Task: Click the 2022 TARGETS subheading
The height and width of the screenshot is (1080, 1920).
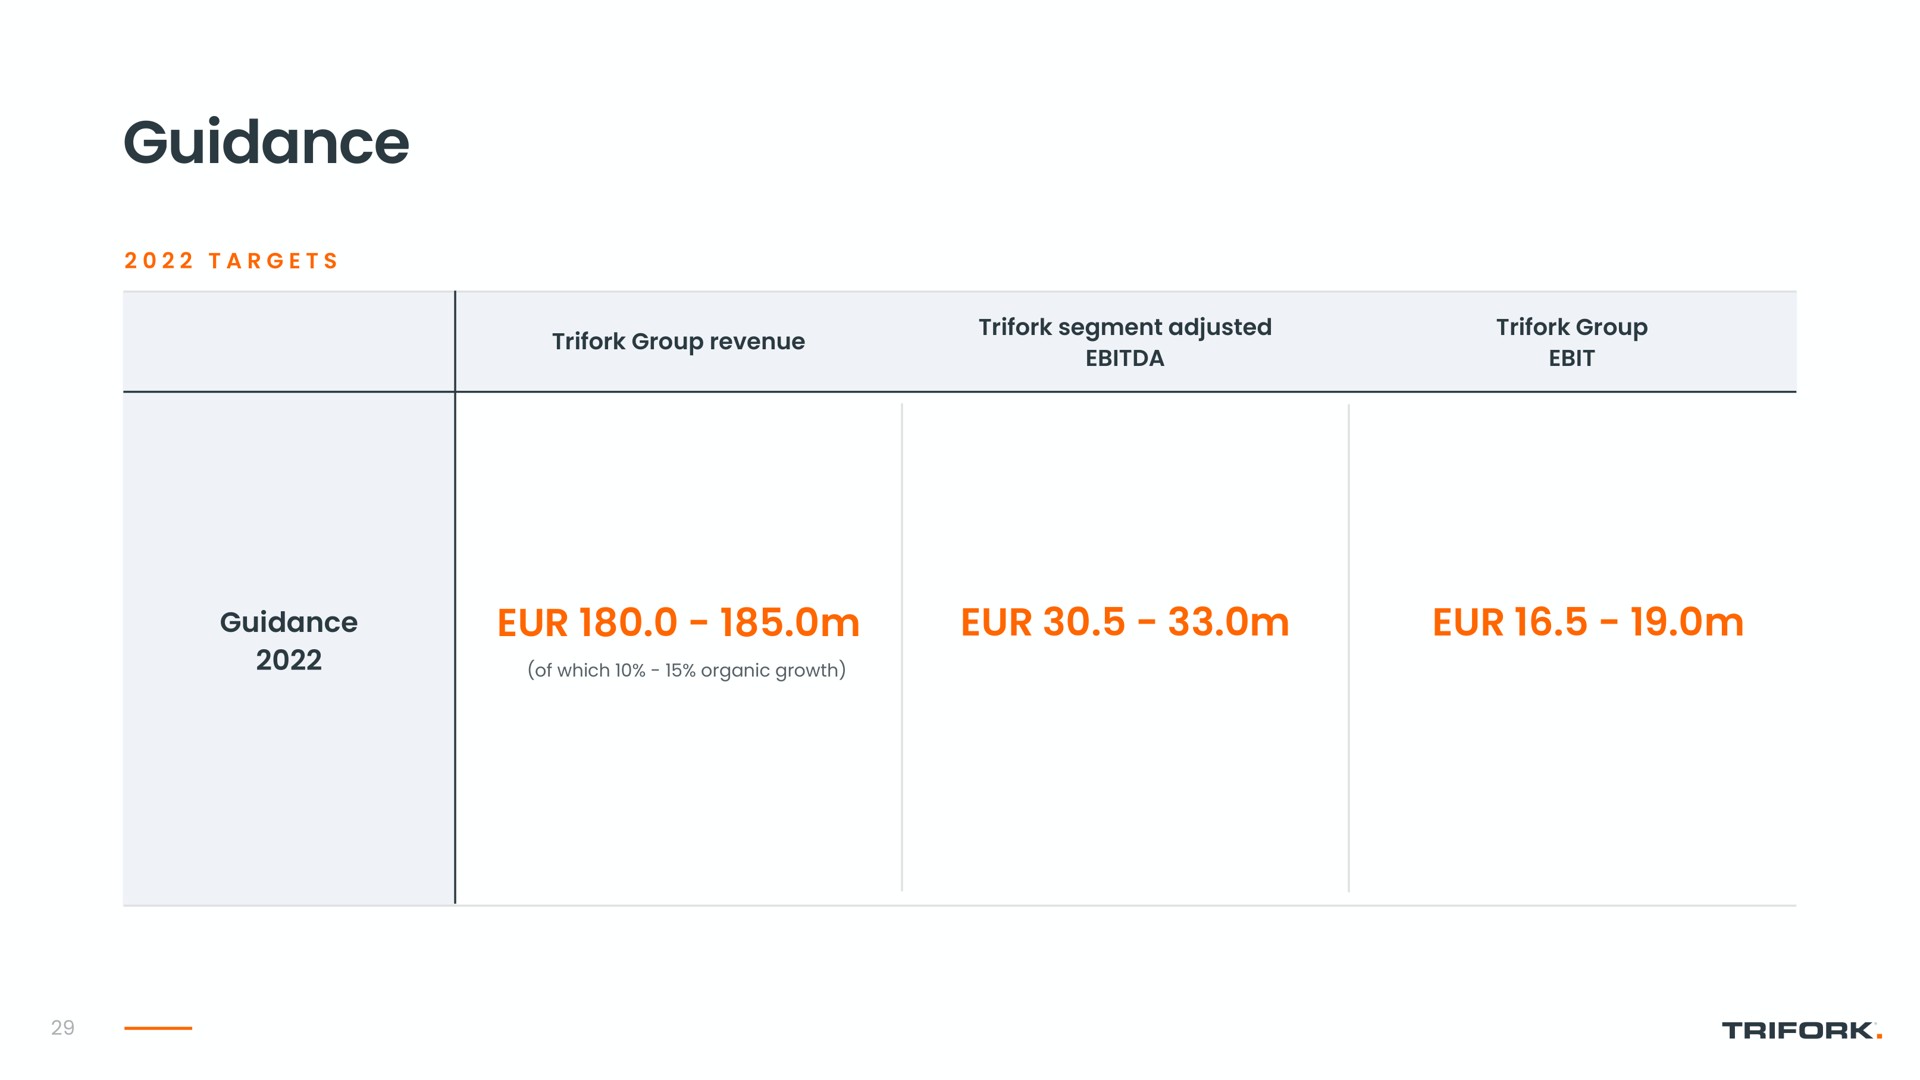Action: [231, 261]
